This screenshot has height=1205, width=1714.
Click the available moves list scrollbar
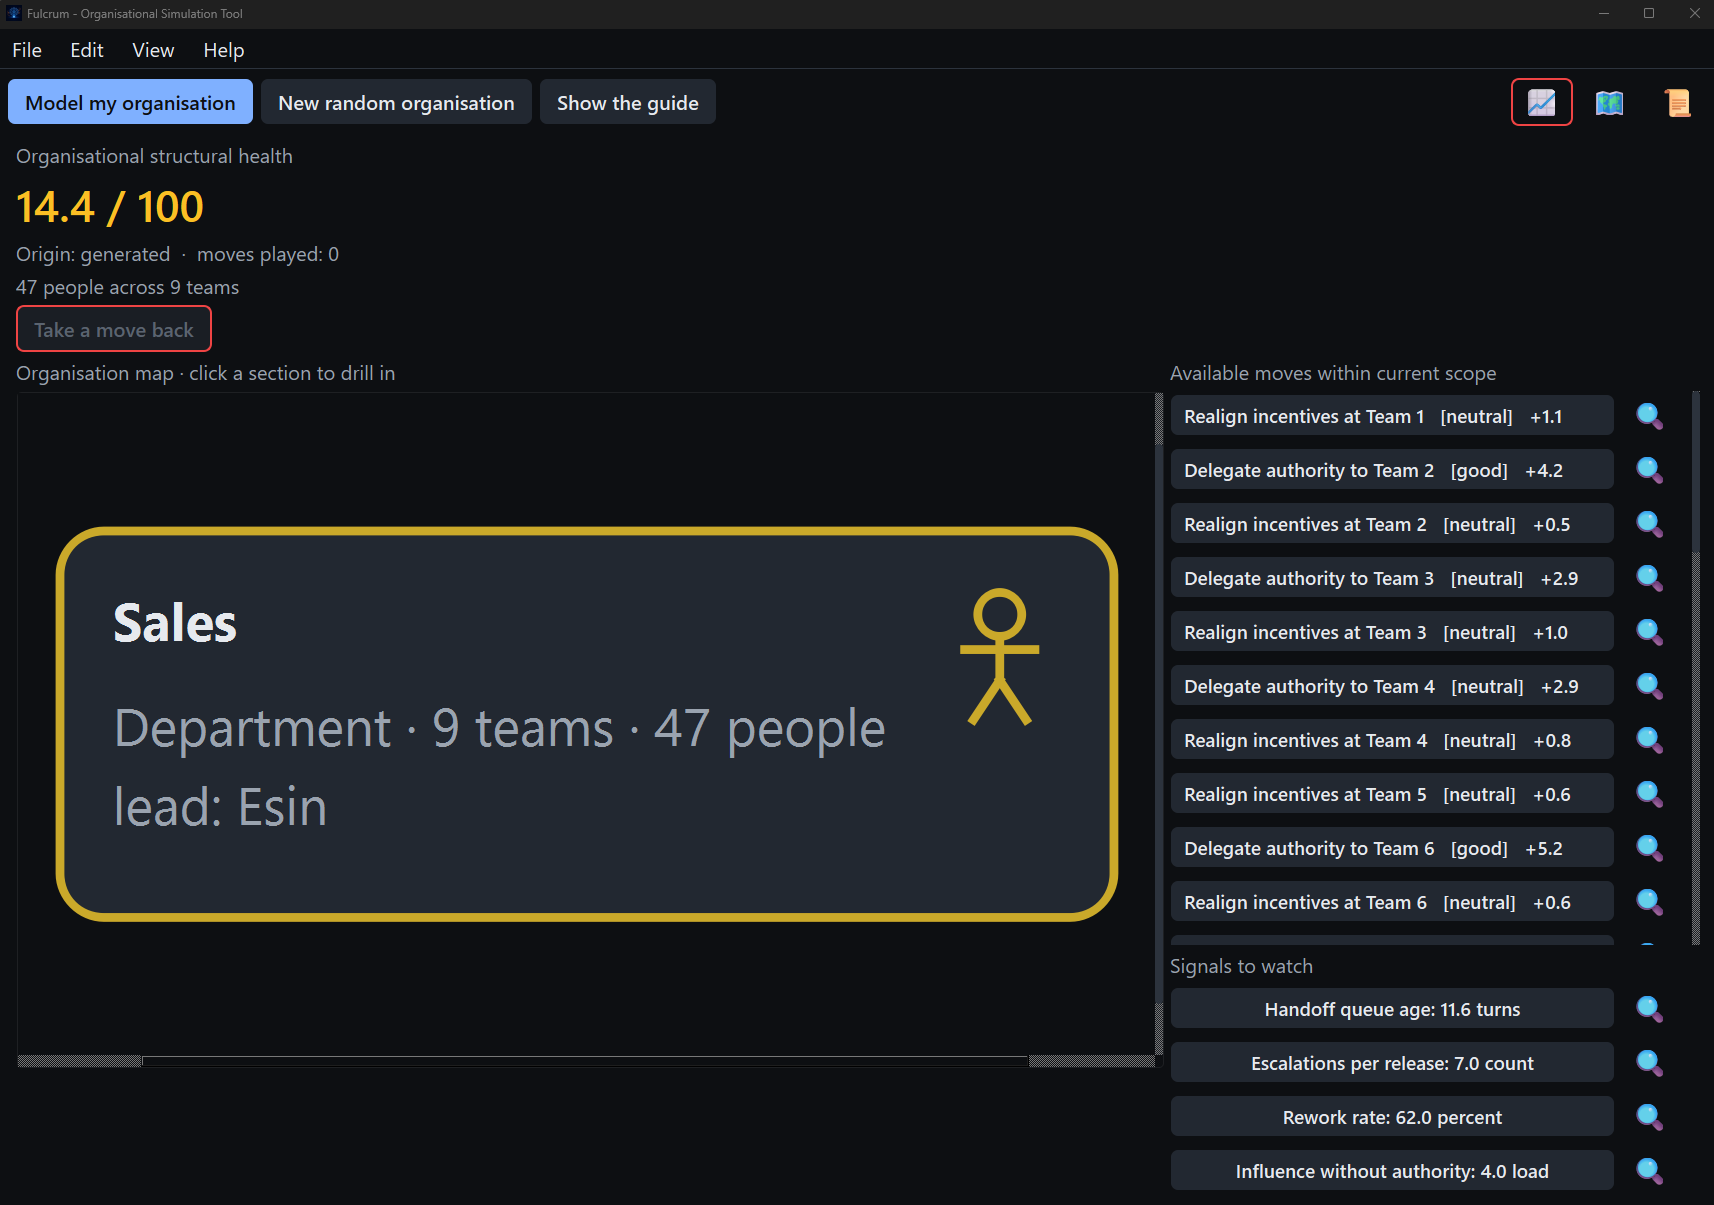click(x=1695, y=668)
